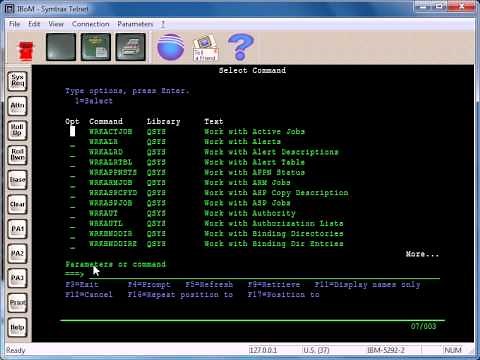Viewport: 480px width, 360px height.
Task: Click the F3=Exit function key text
Action: pyautogui.click(x=82, y=285)
